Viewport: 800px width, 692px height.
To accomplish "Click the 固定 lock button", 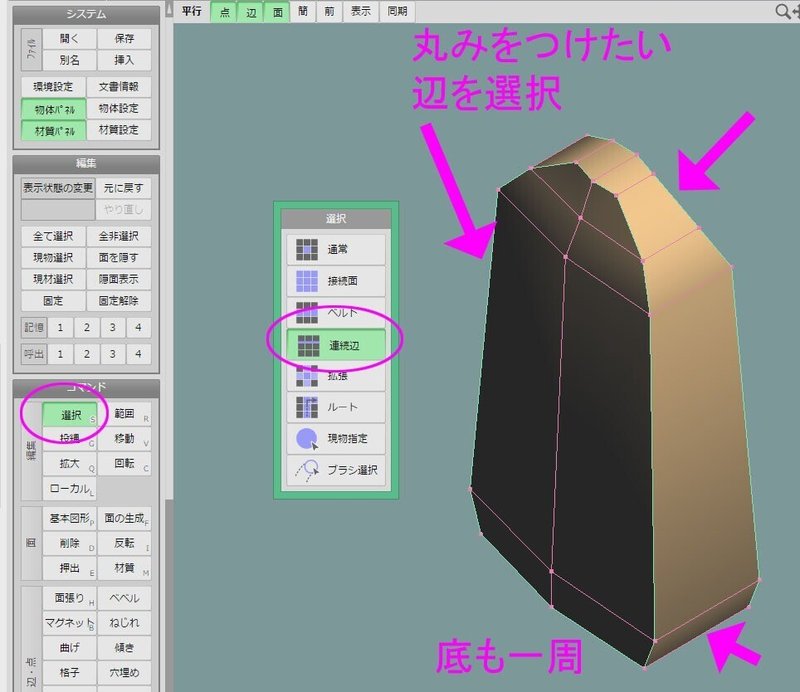I will pos(54,301).
